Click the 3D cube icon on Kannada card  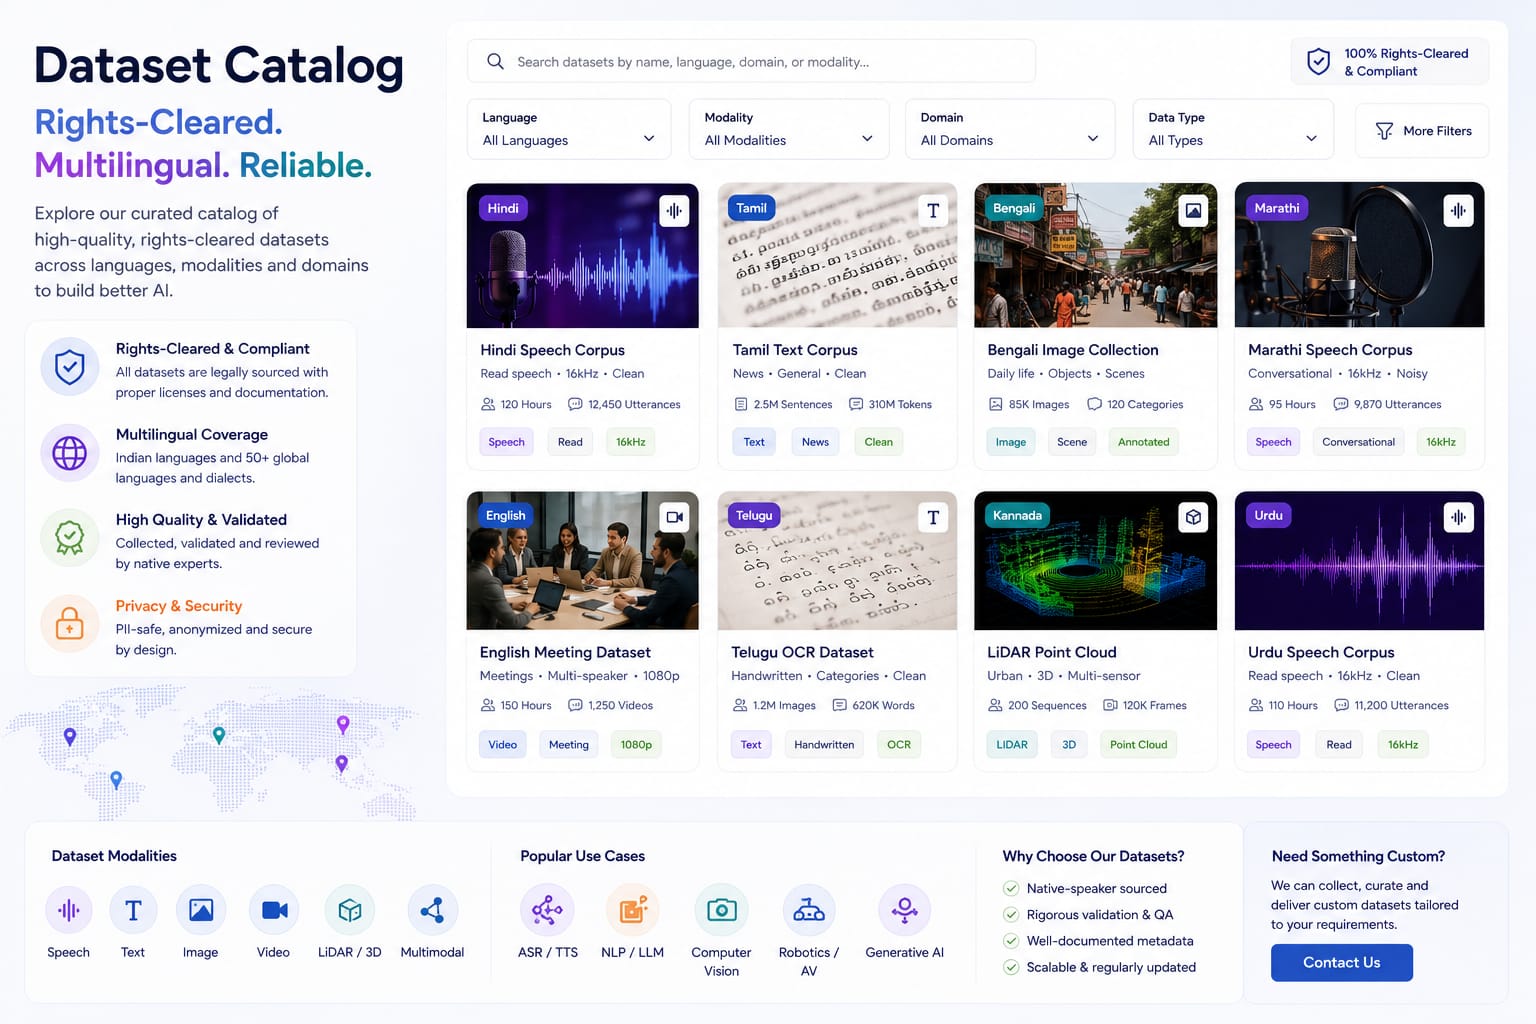1193,517
